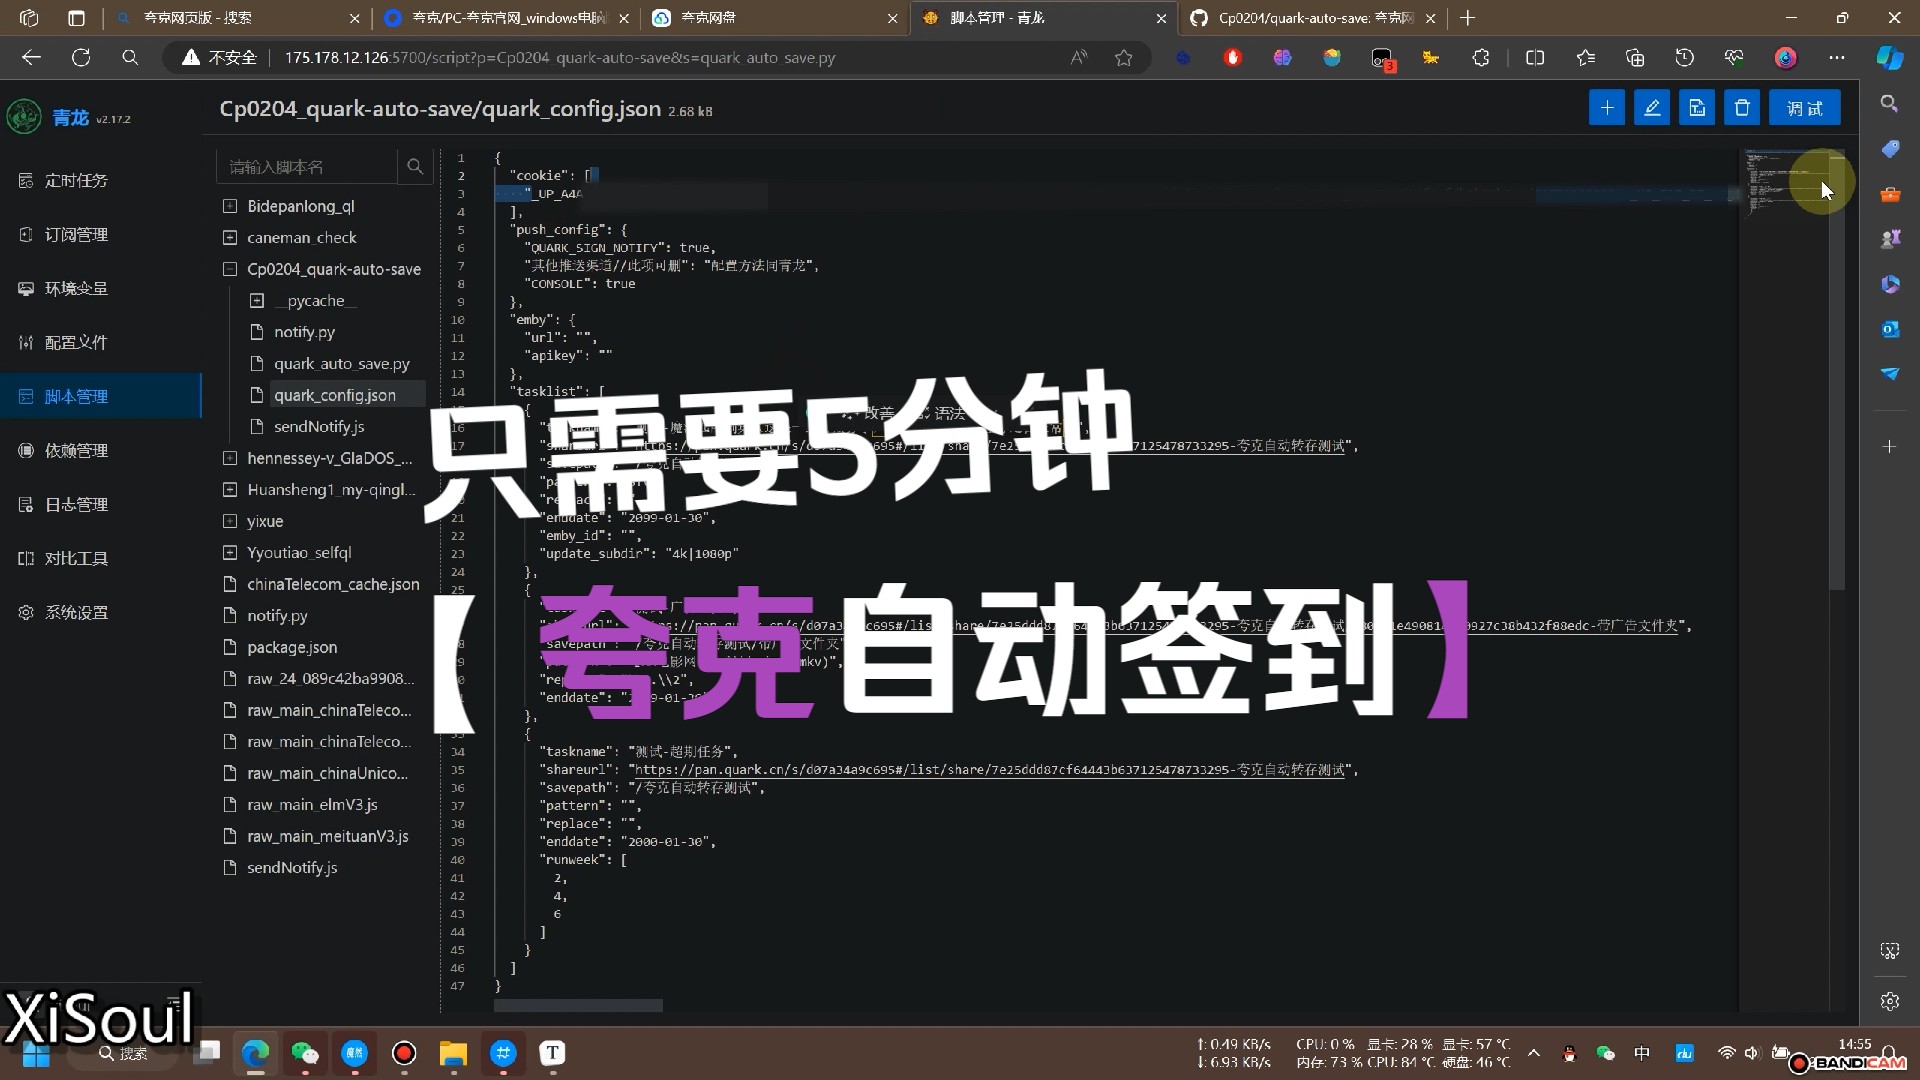Open Edge sidebar settings gear
The image size is (1920, 1080).
[1890, 1001]
